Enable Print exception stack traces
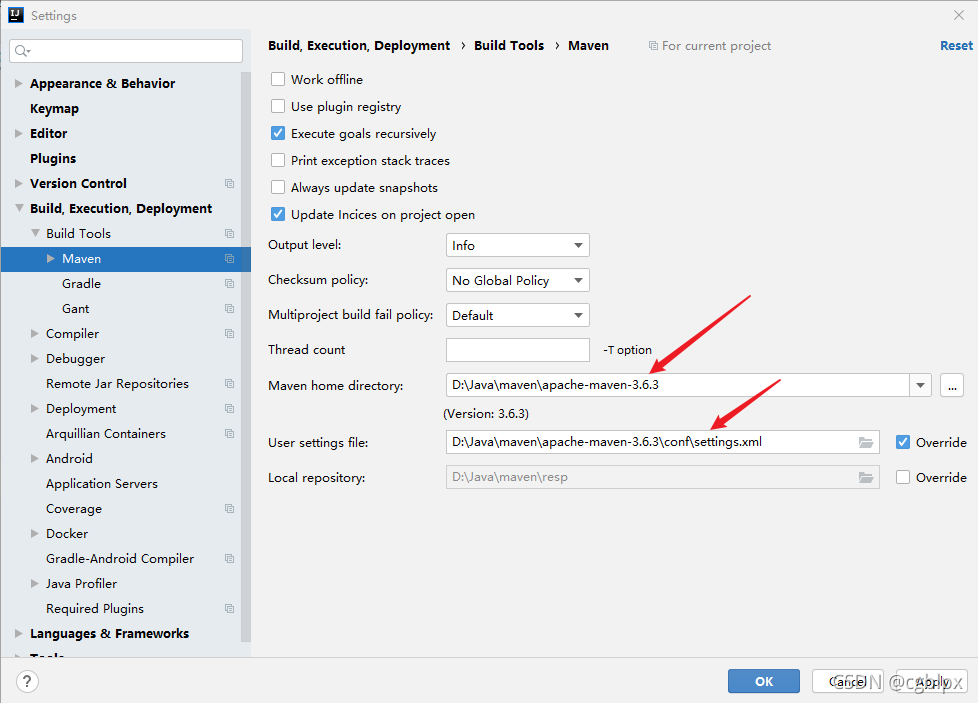 coord(278,160)
